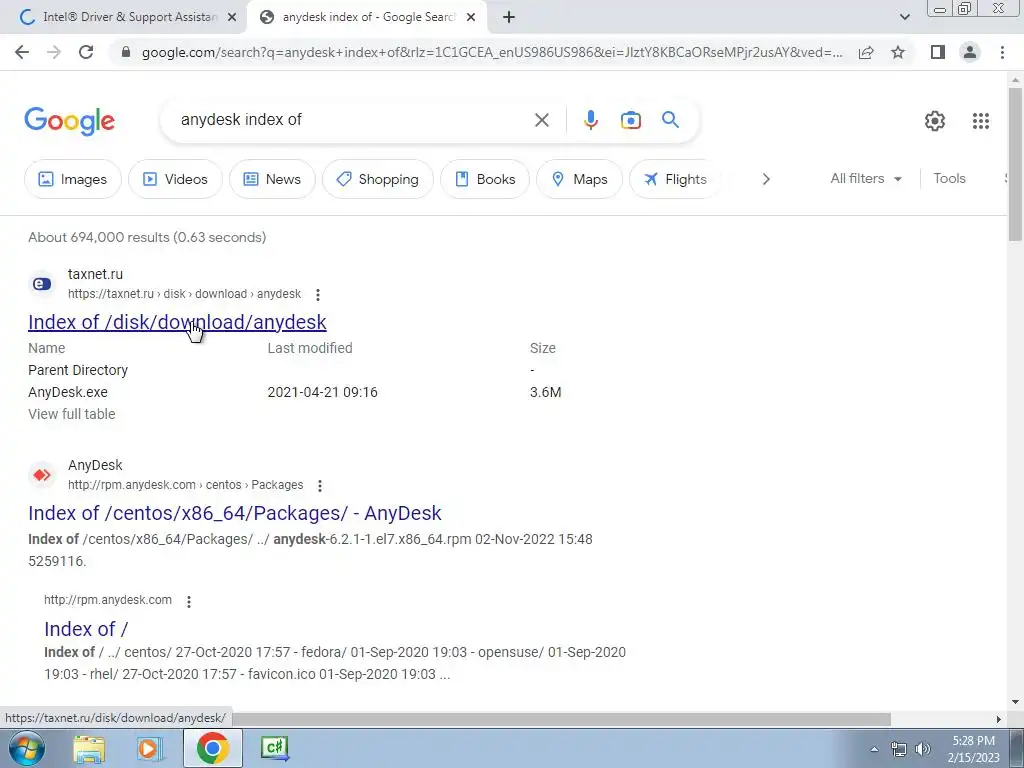Open Windows Start menu orb
This screenshot has width=1024, height=768.
click(x=25, y=748)
